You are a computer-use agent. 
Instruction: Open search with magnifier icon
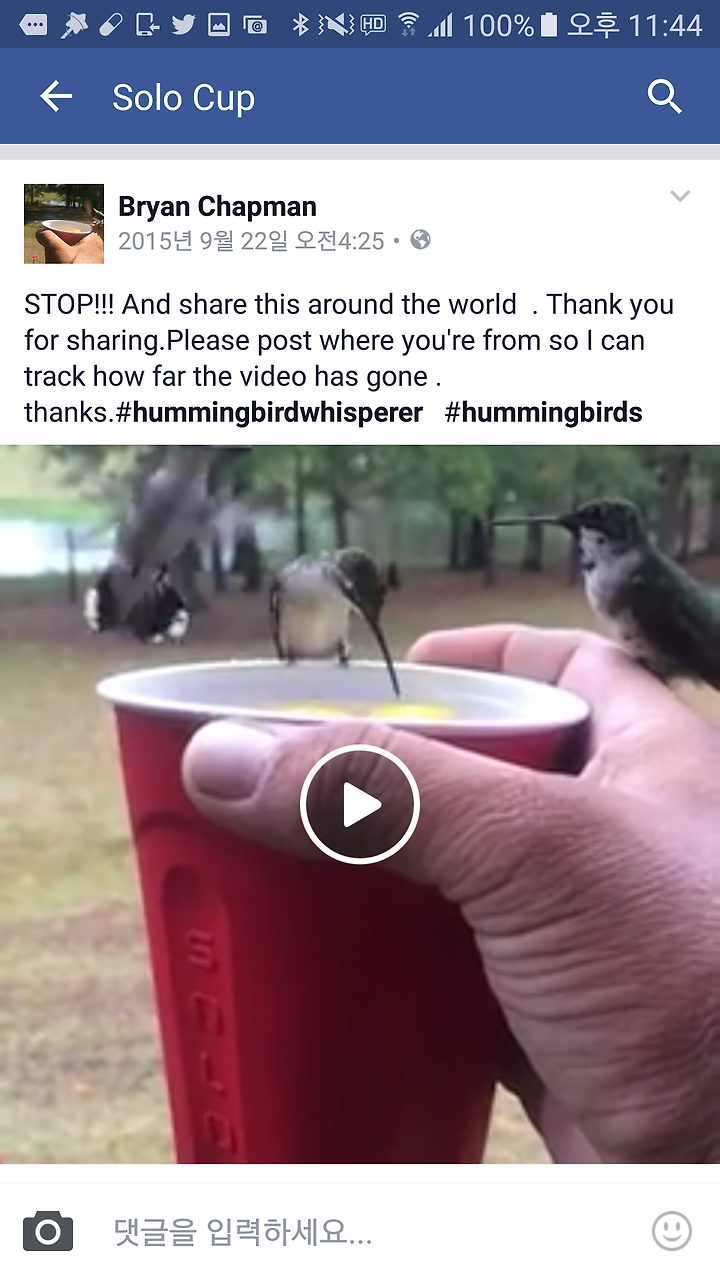(x=665, y=97)
